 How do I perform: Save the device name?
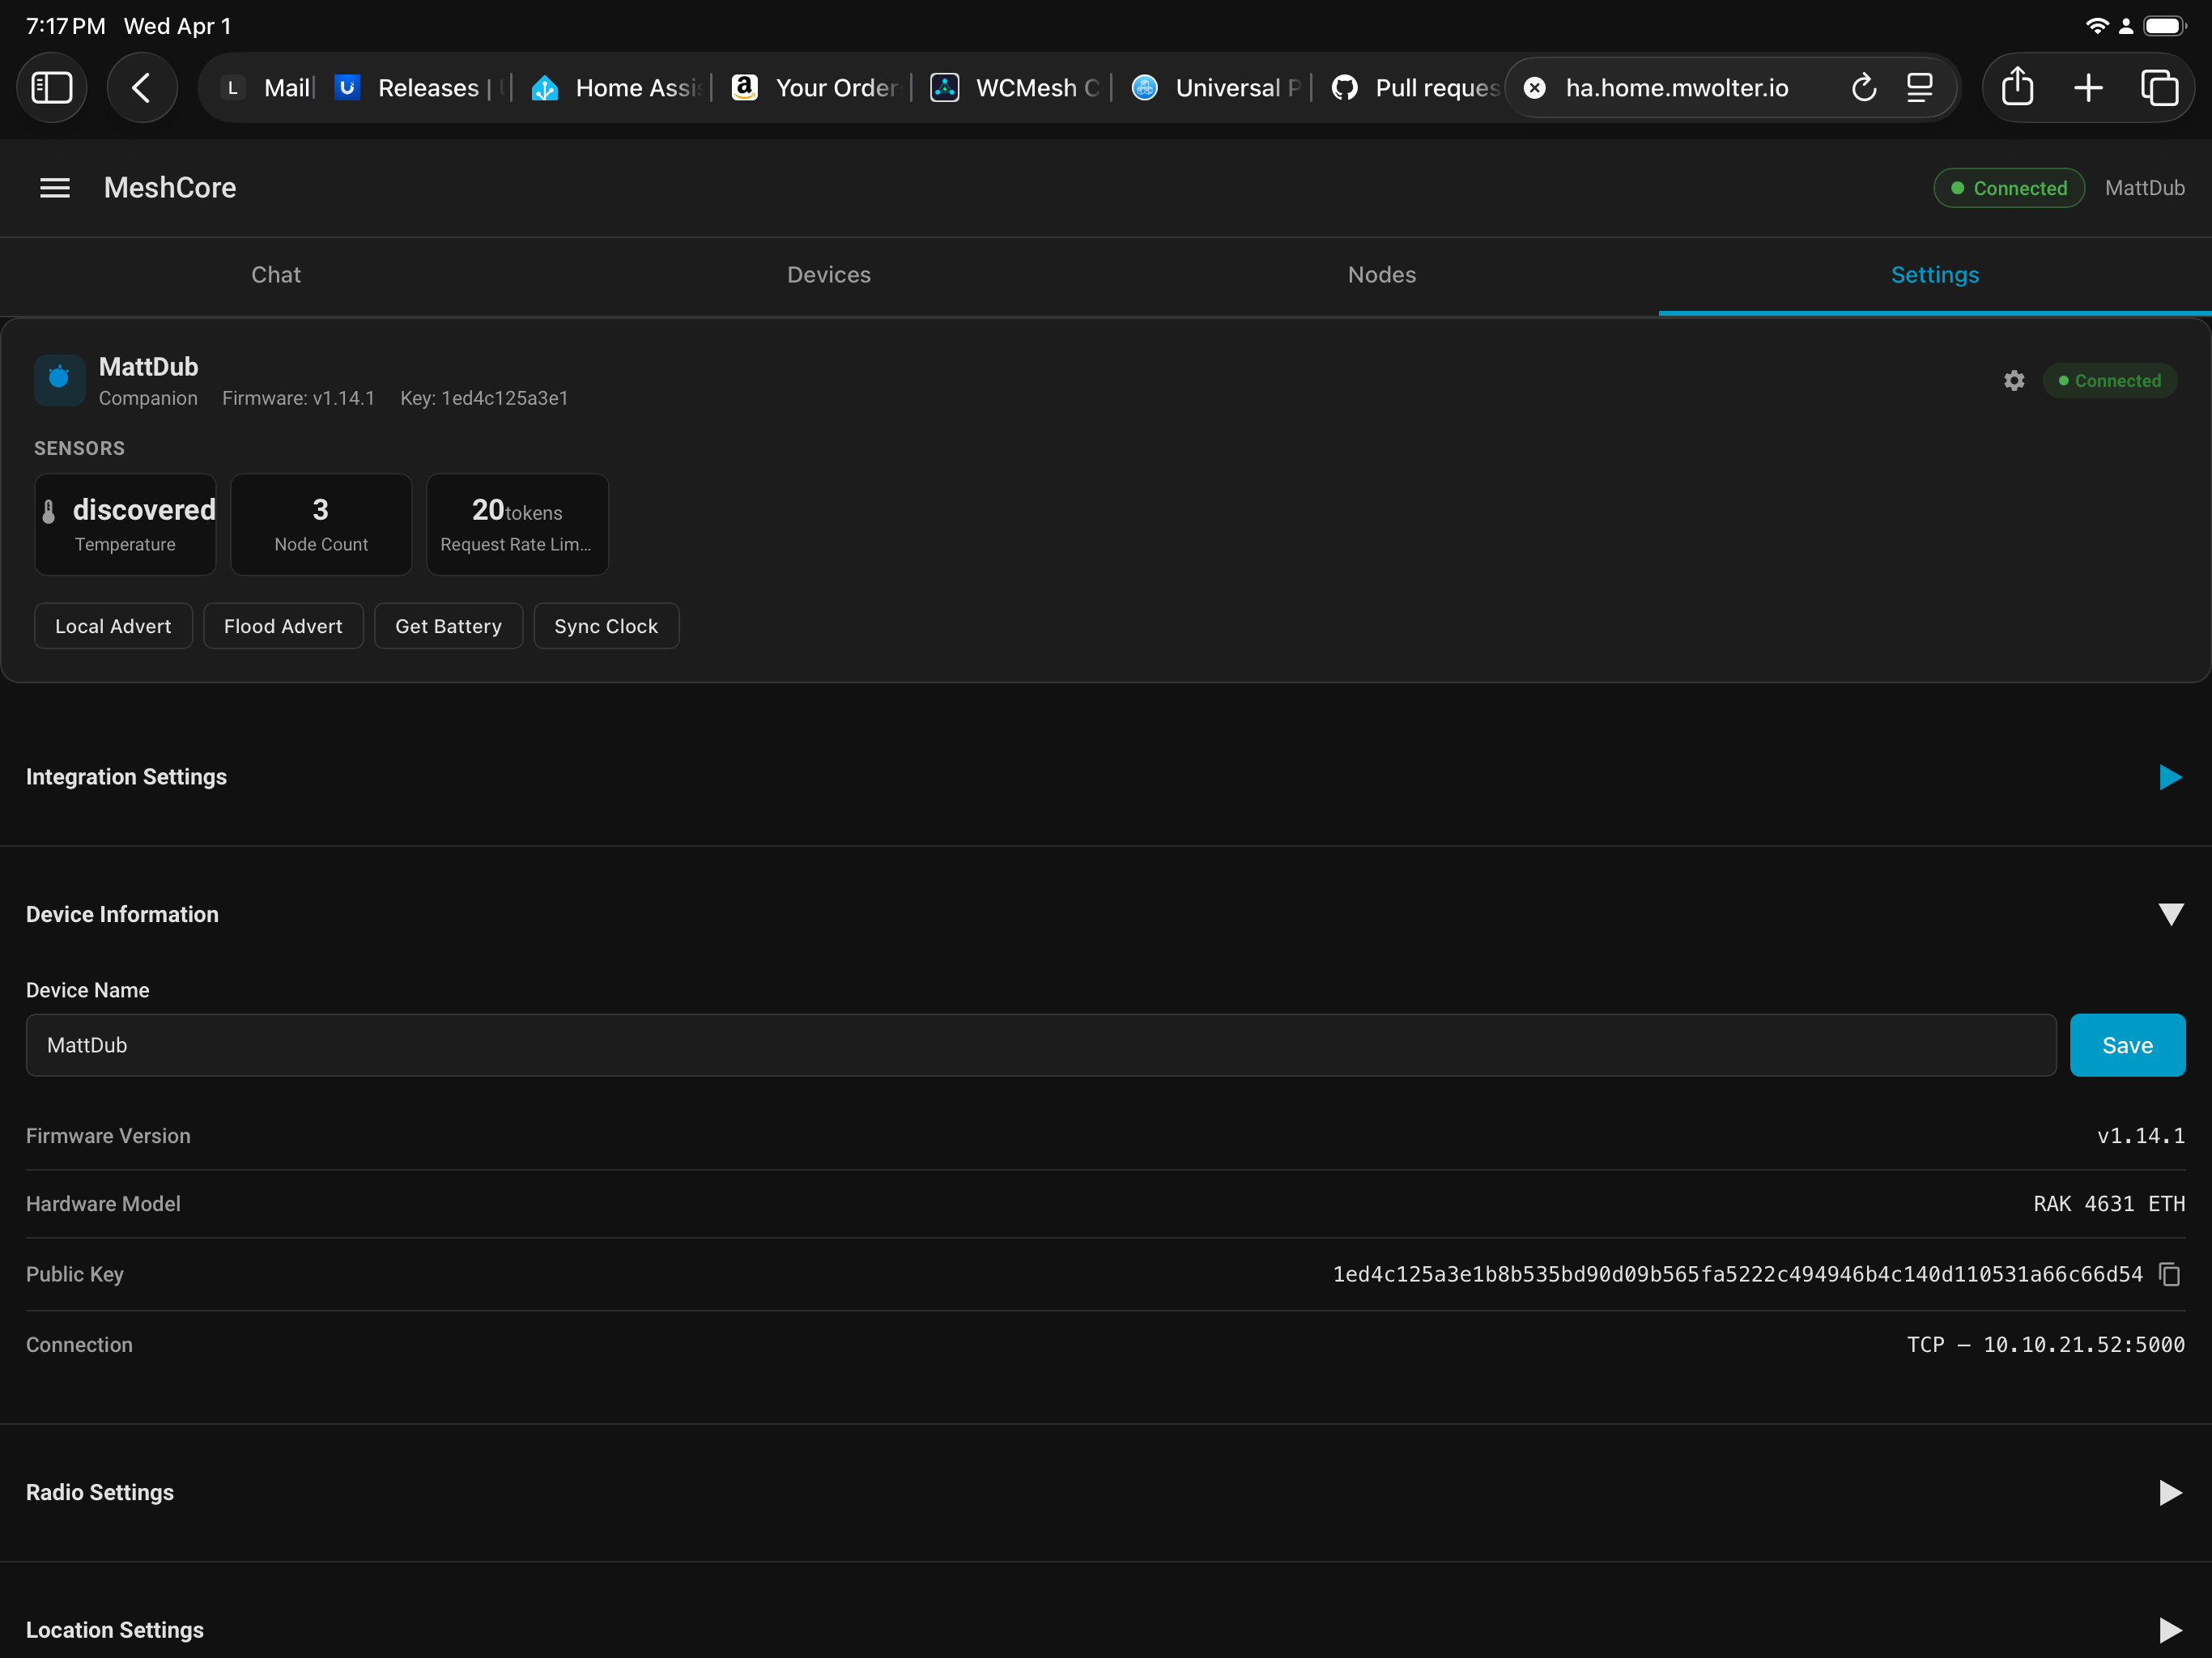coord(2127,1045)
